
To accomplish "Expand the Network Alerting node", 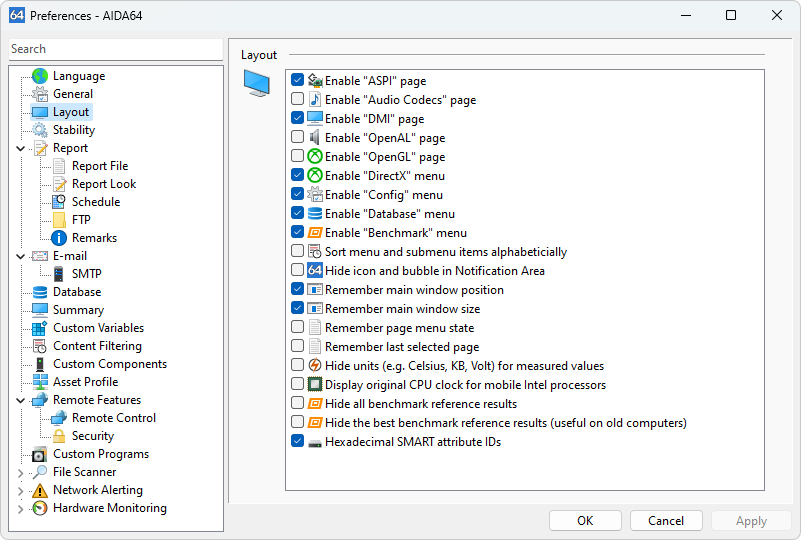I will (20, 491).
